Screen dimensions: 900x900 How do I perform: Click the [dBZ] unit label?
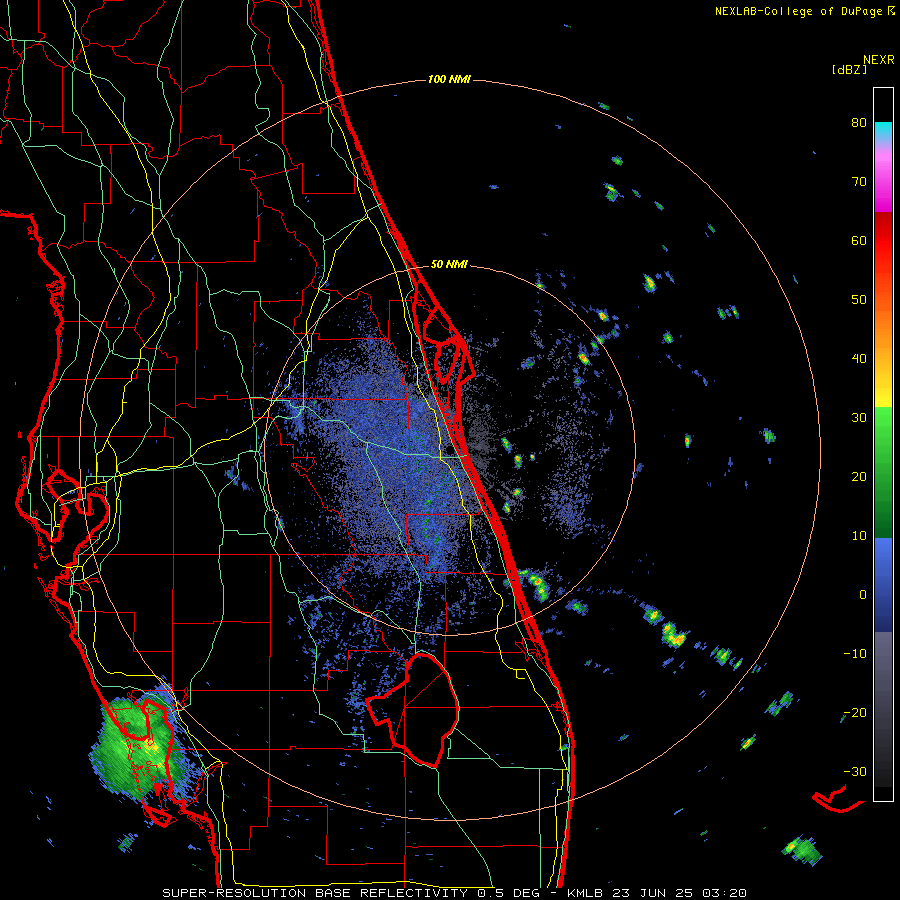pyautogui.click(x=849, y=70)
